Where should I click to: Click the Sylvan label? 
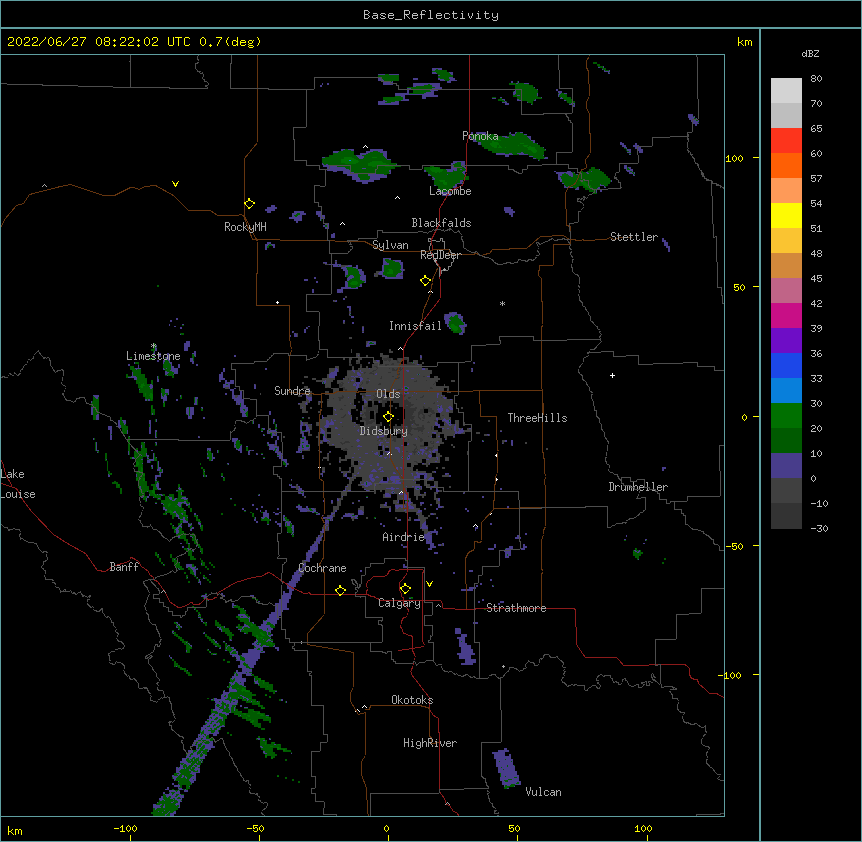click(x=390, y=245)
